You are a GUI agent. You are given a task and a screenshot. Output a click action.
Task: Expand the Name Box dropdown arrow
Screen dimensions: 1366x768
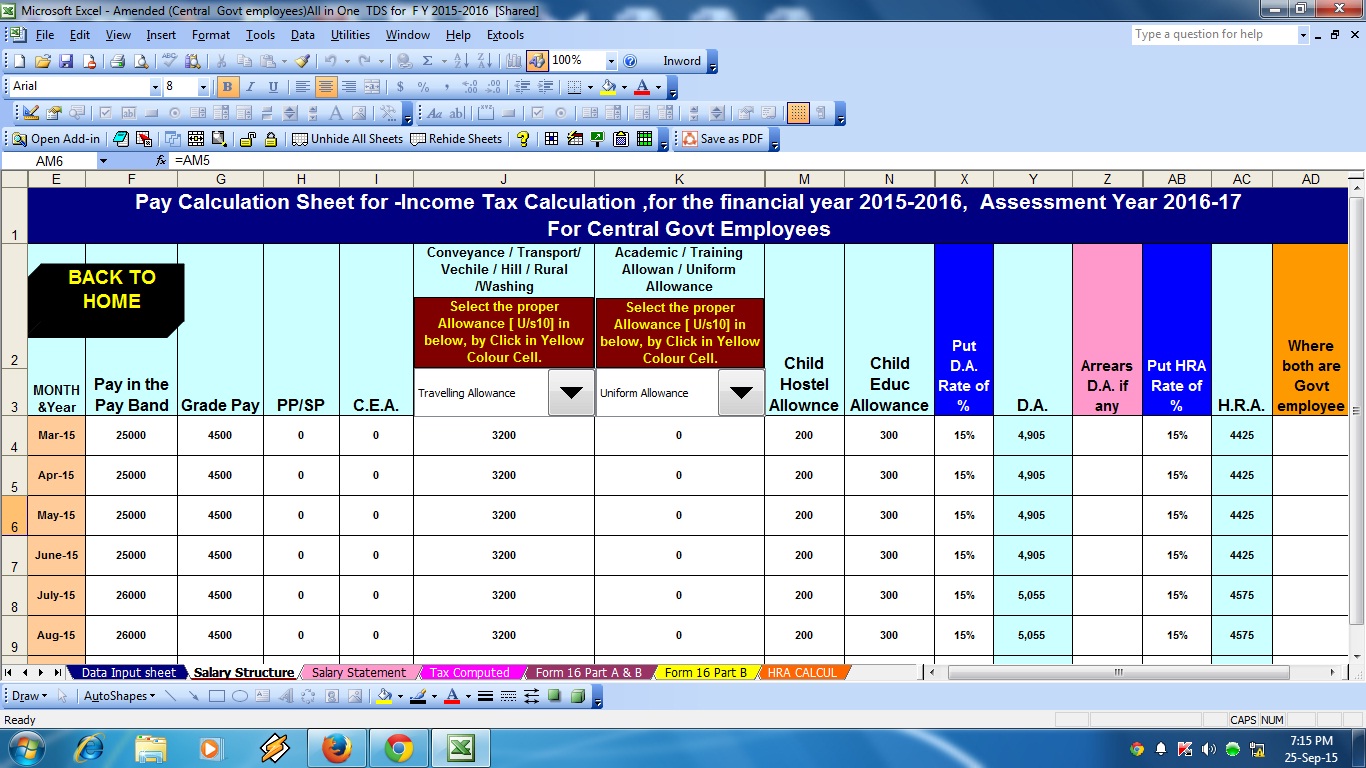click(102, 161)
